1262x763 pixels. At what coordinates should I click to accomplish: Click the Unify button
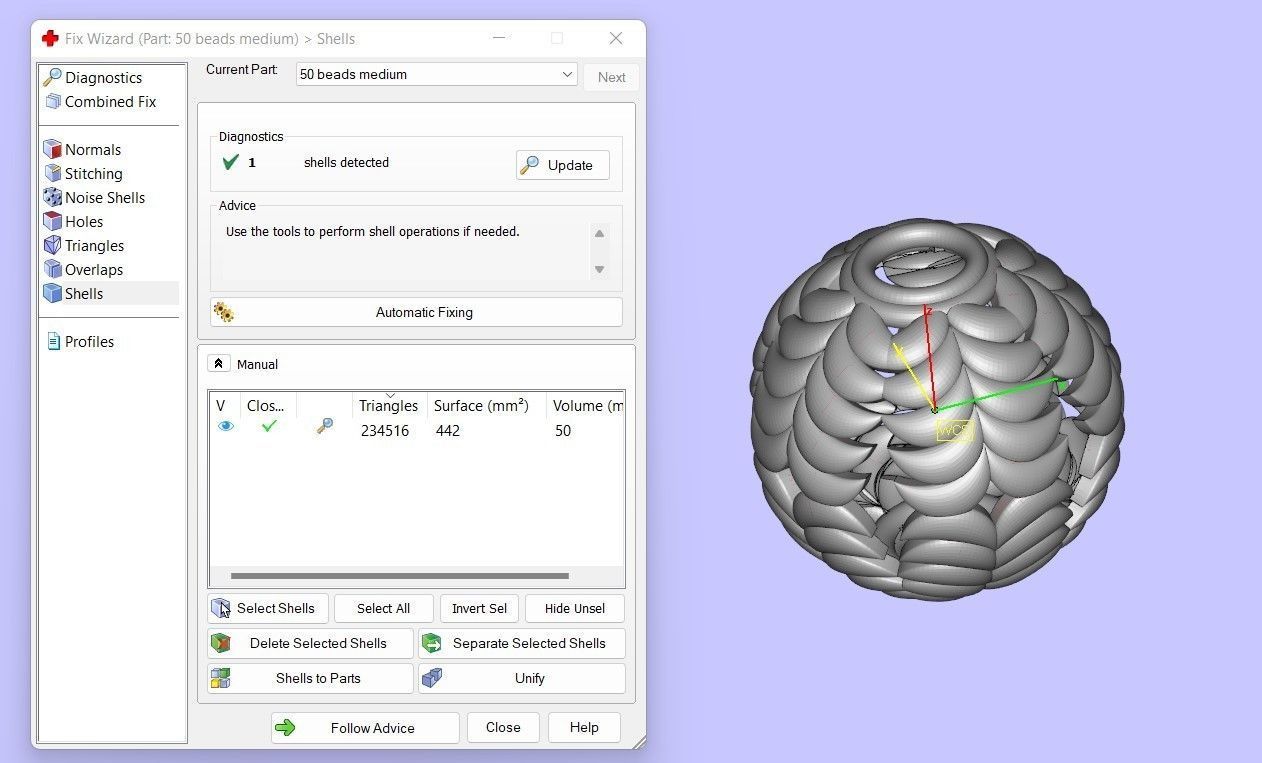(x=522, y=678)
